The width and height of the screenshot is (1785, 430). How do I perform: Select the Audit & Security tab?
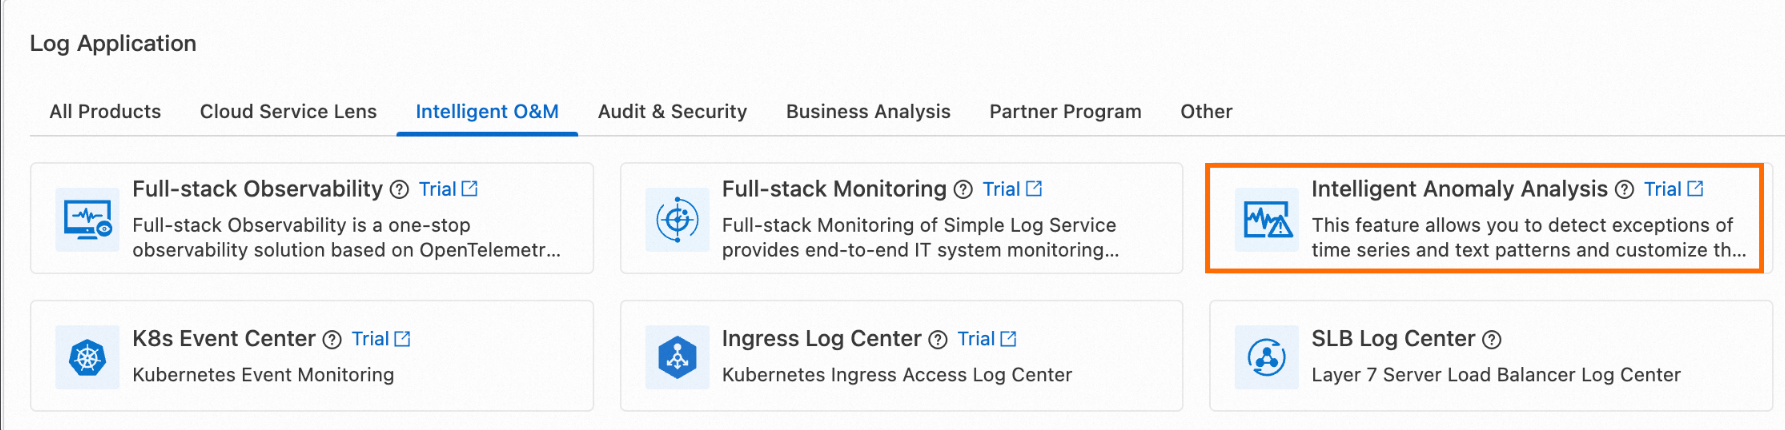tap(672, 112)
